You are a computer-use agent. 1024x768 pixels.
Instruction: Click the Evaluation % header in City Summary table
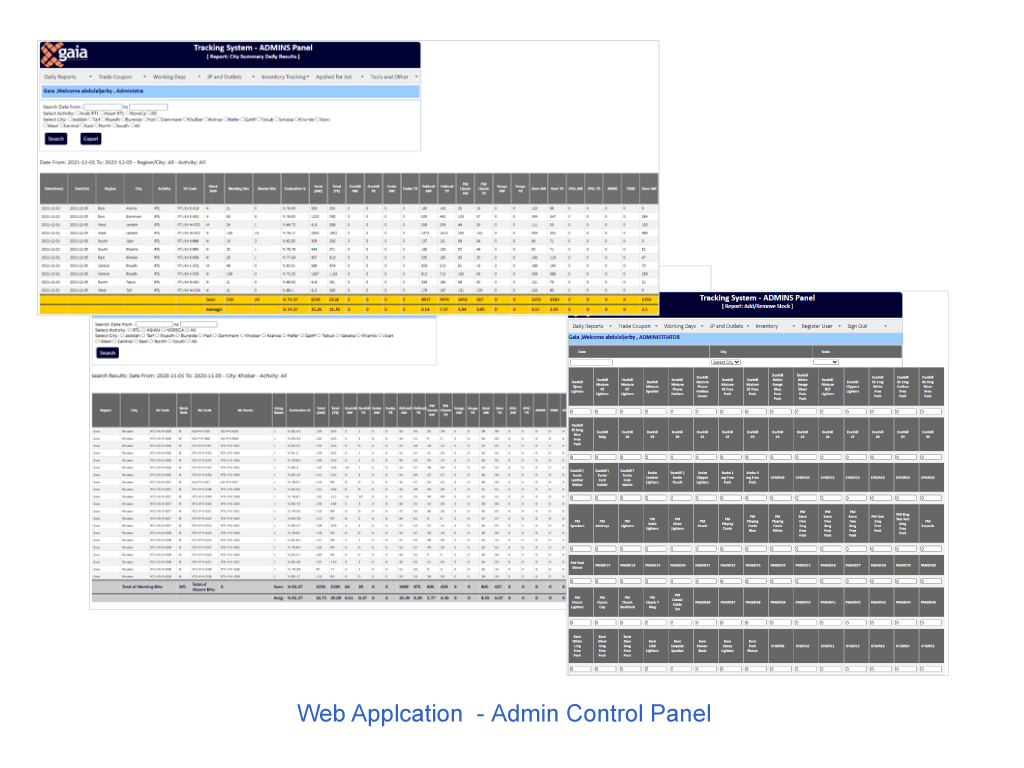294,189
